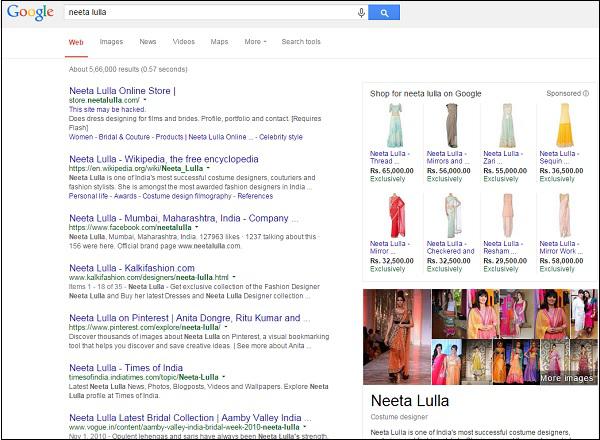600x440 pixels.
Task: Click the Neeta Lulla knowledge panel title
Action: pos(410,401)
